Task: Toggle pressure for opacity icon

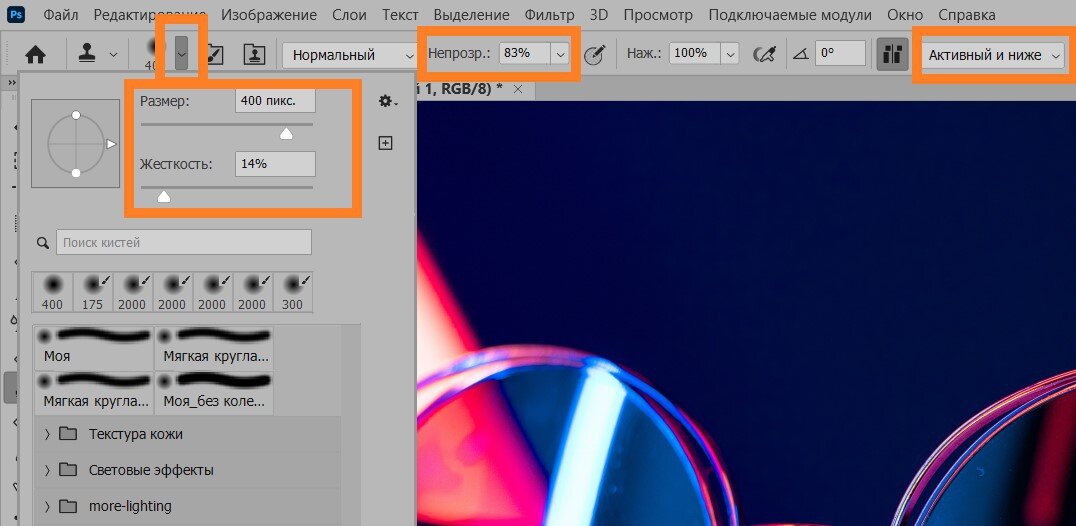Action: pos(596,54)
